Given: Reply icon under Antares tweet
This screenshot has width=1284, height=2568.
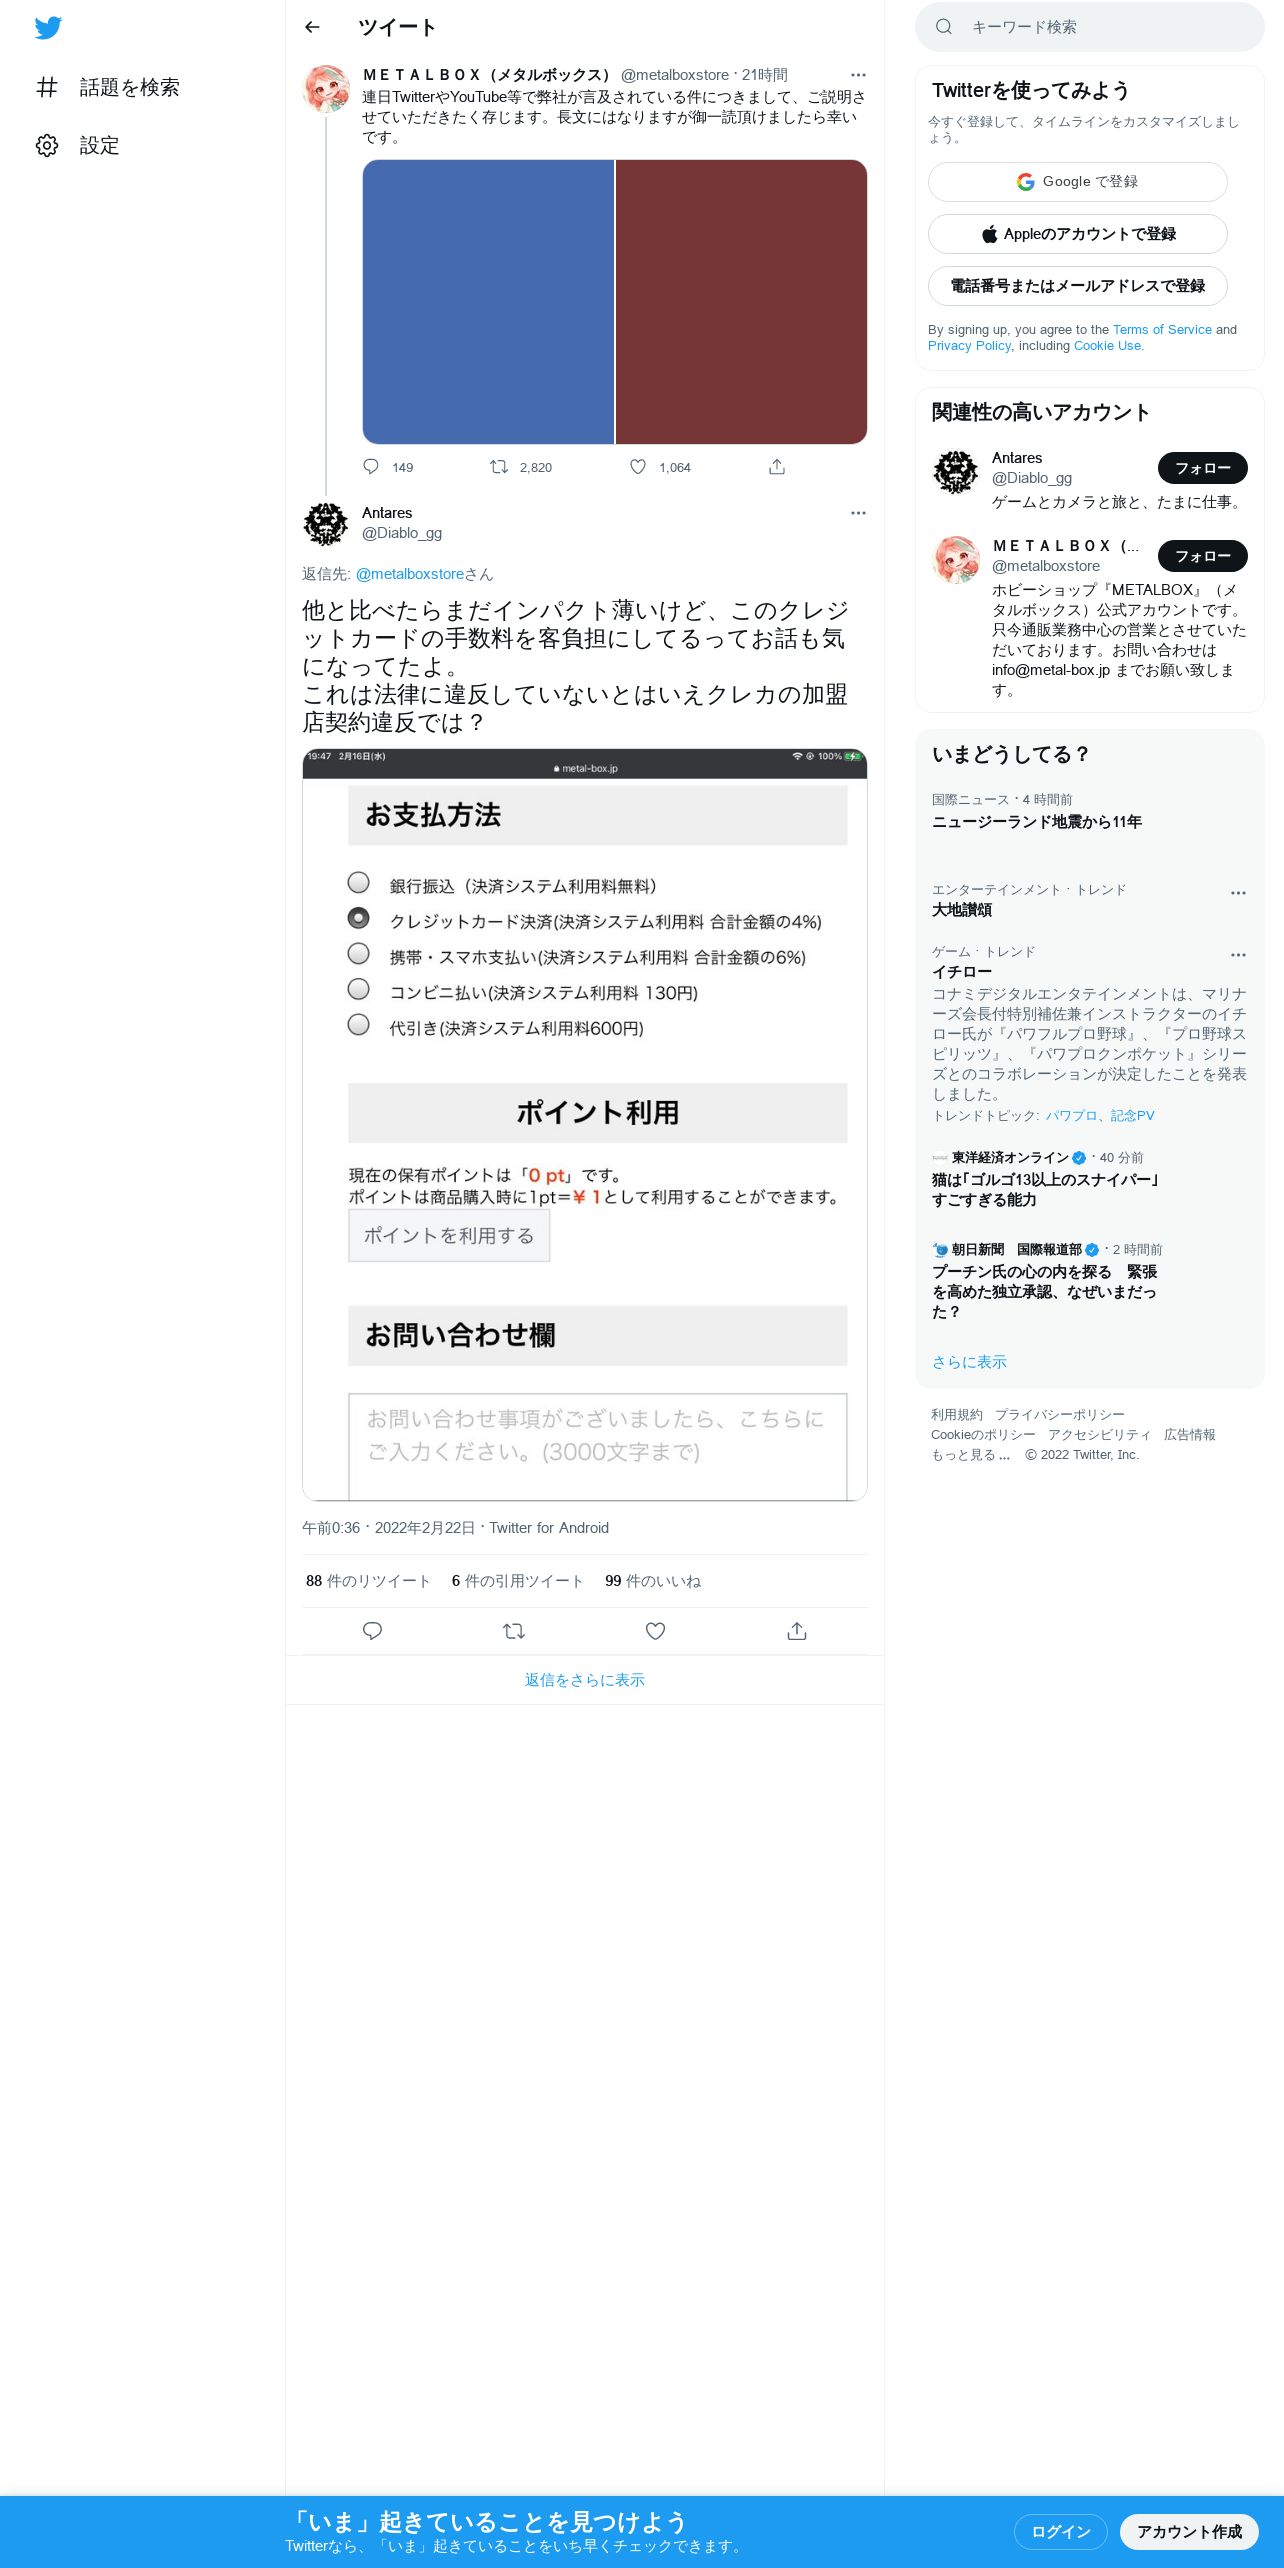Looking at the screenshot, I should 372,1631.
